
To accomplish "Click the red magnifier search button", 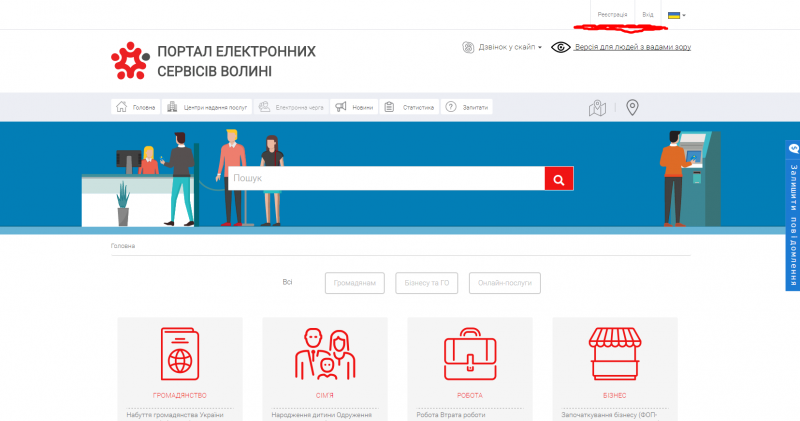I will [559, 179].
